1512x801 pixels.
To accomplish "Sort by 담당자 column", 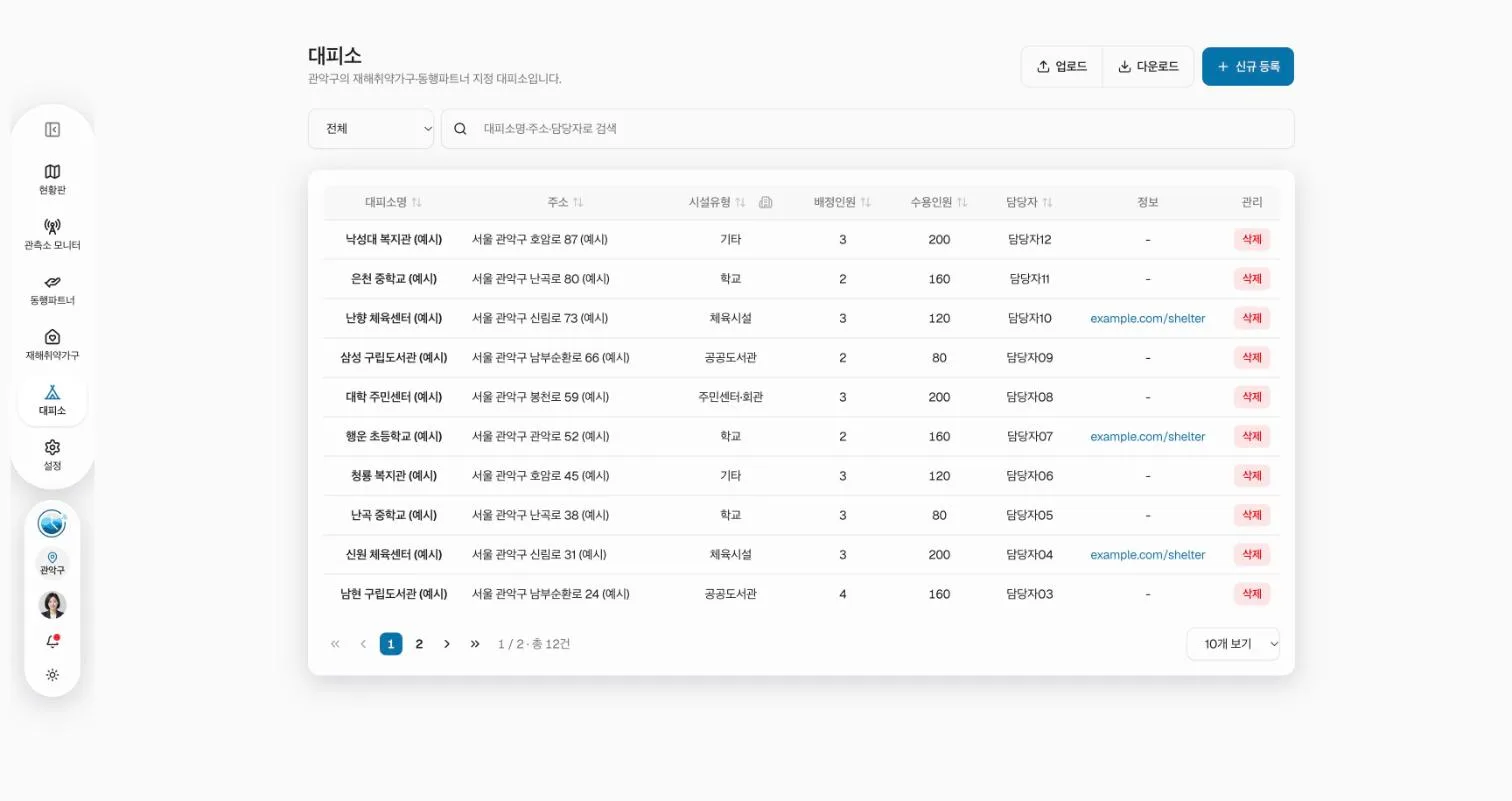I will coord(1030,202).
